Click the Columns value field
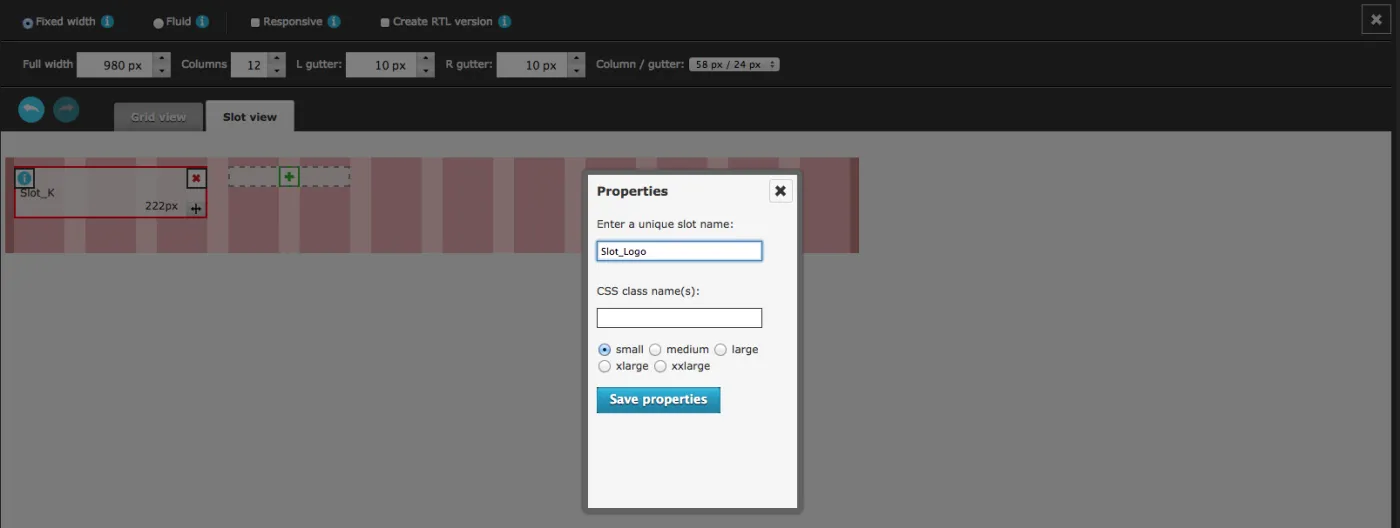This screenshot has height=528, width=1400. point(248,65)
